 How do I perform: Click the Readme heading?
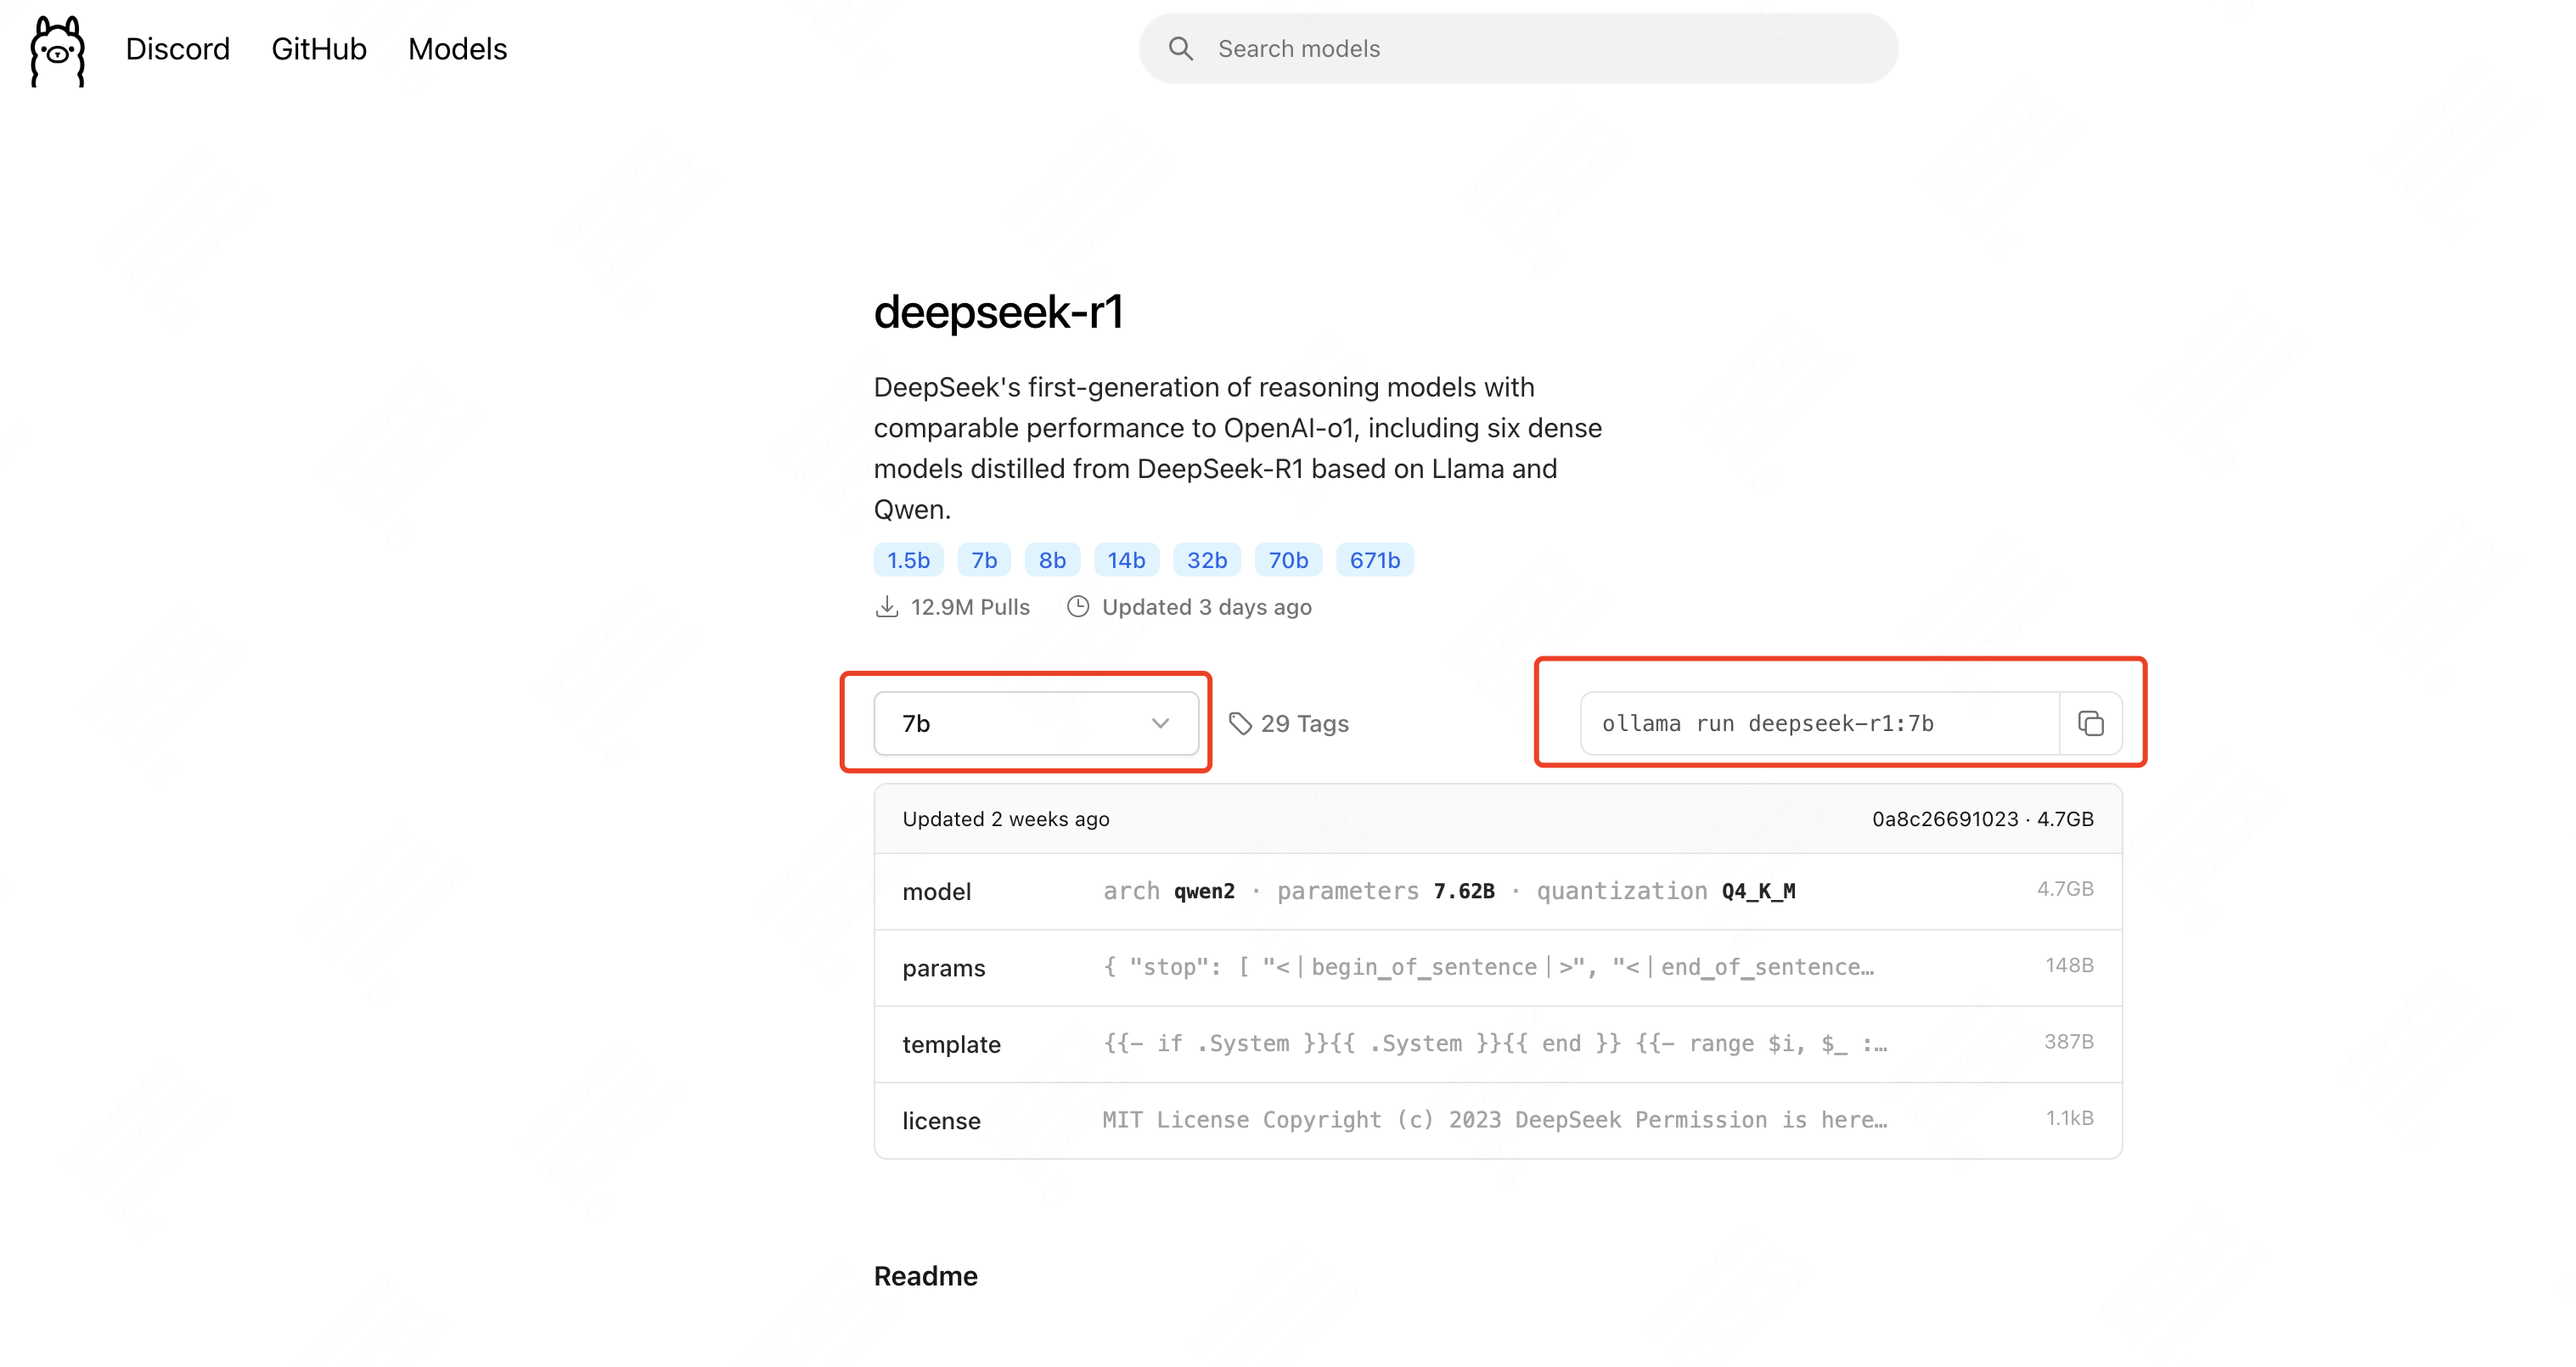(926, 1276)
